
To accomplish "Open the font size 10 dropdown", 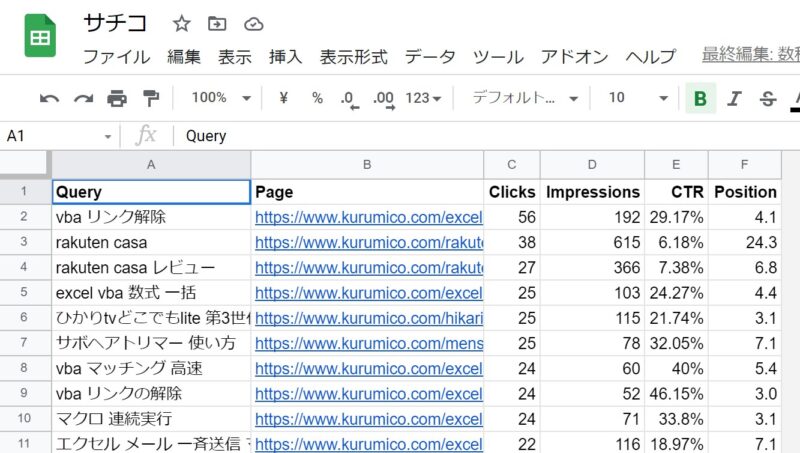I will 638,98.
